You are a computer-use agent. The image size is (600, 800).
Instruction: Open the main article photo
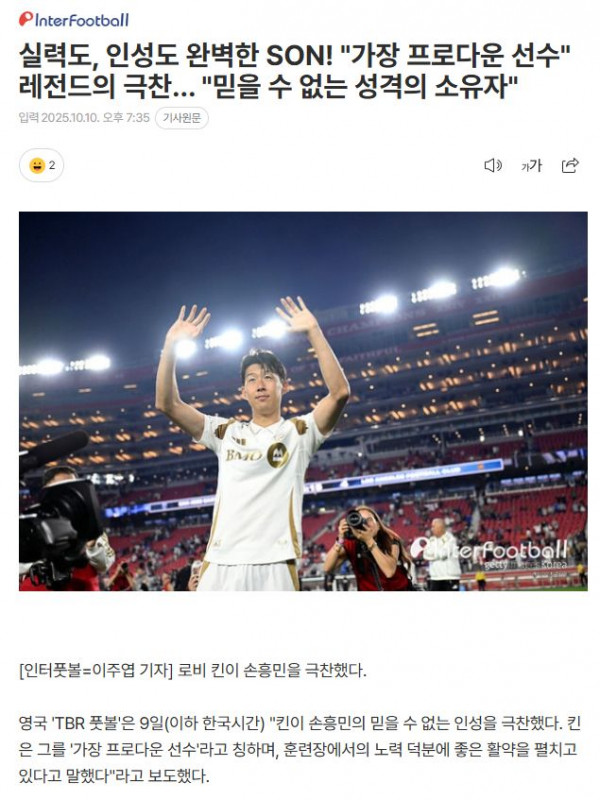[303, 401]
